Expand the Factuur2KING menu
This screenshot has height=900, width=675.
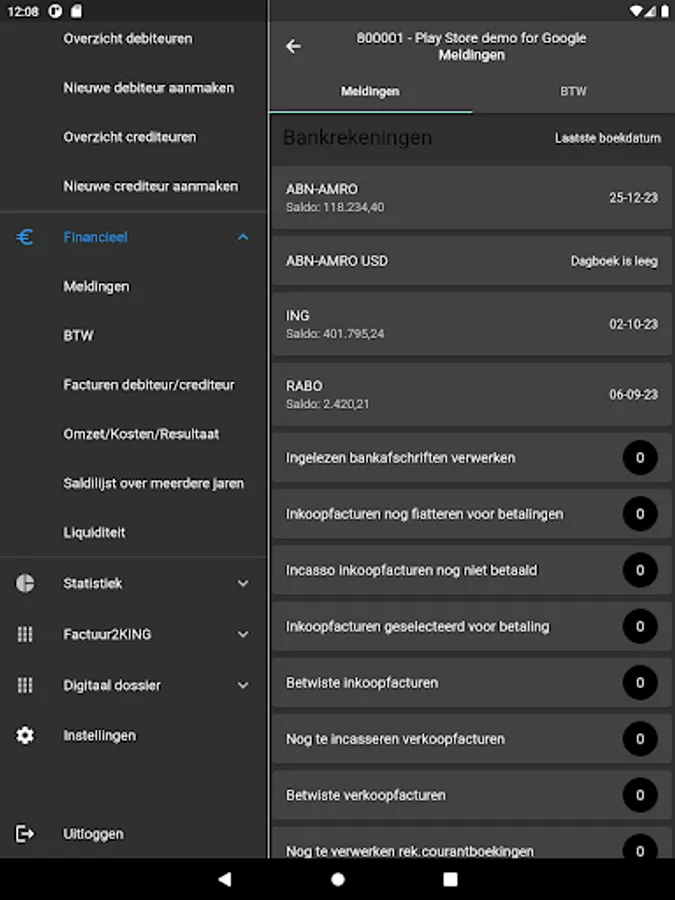pyautogui.click(x=241, y=634)
